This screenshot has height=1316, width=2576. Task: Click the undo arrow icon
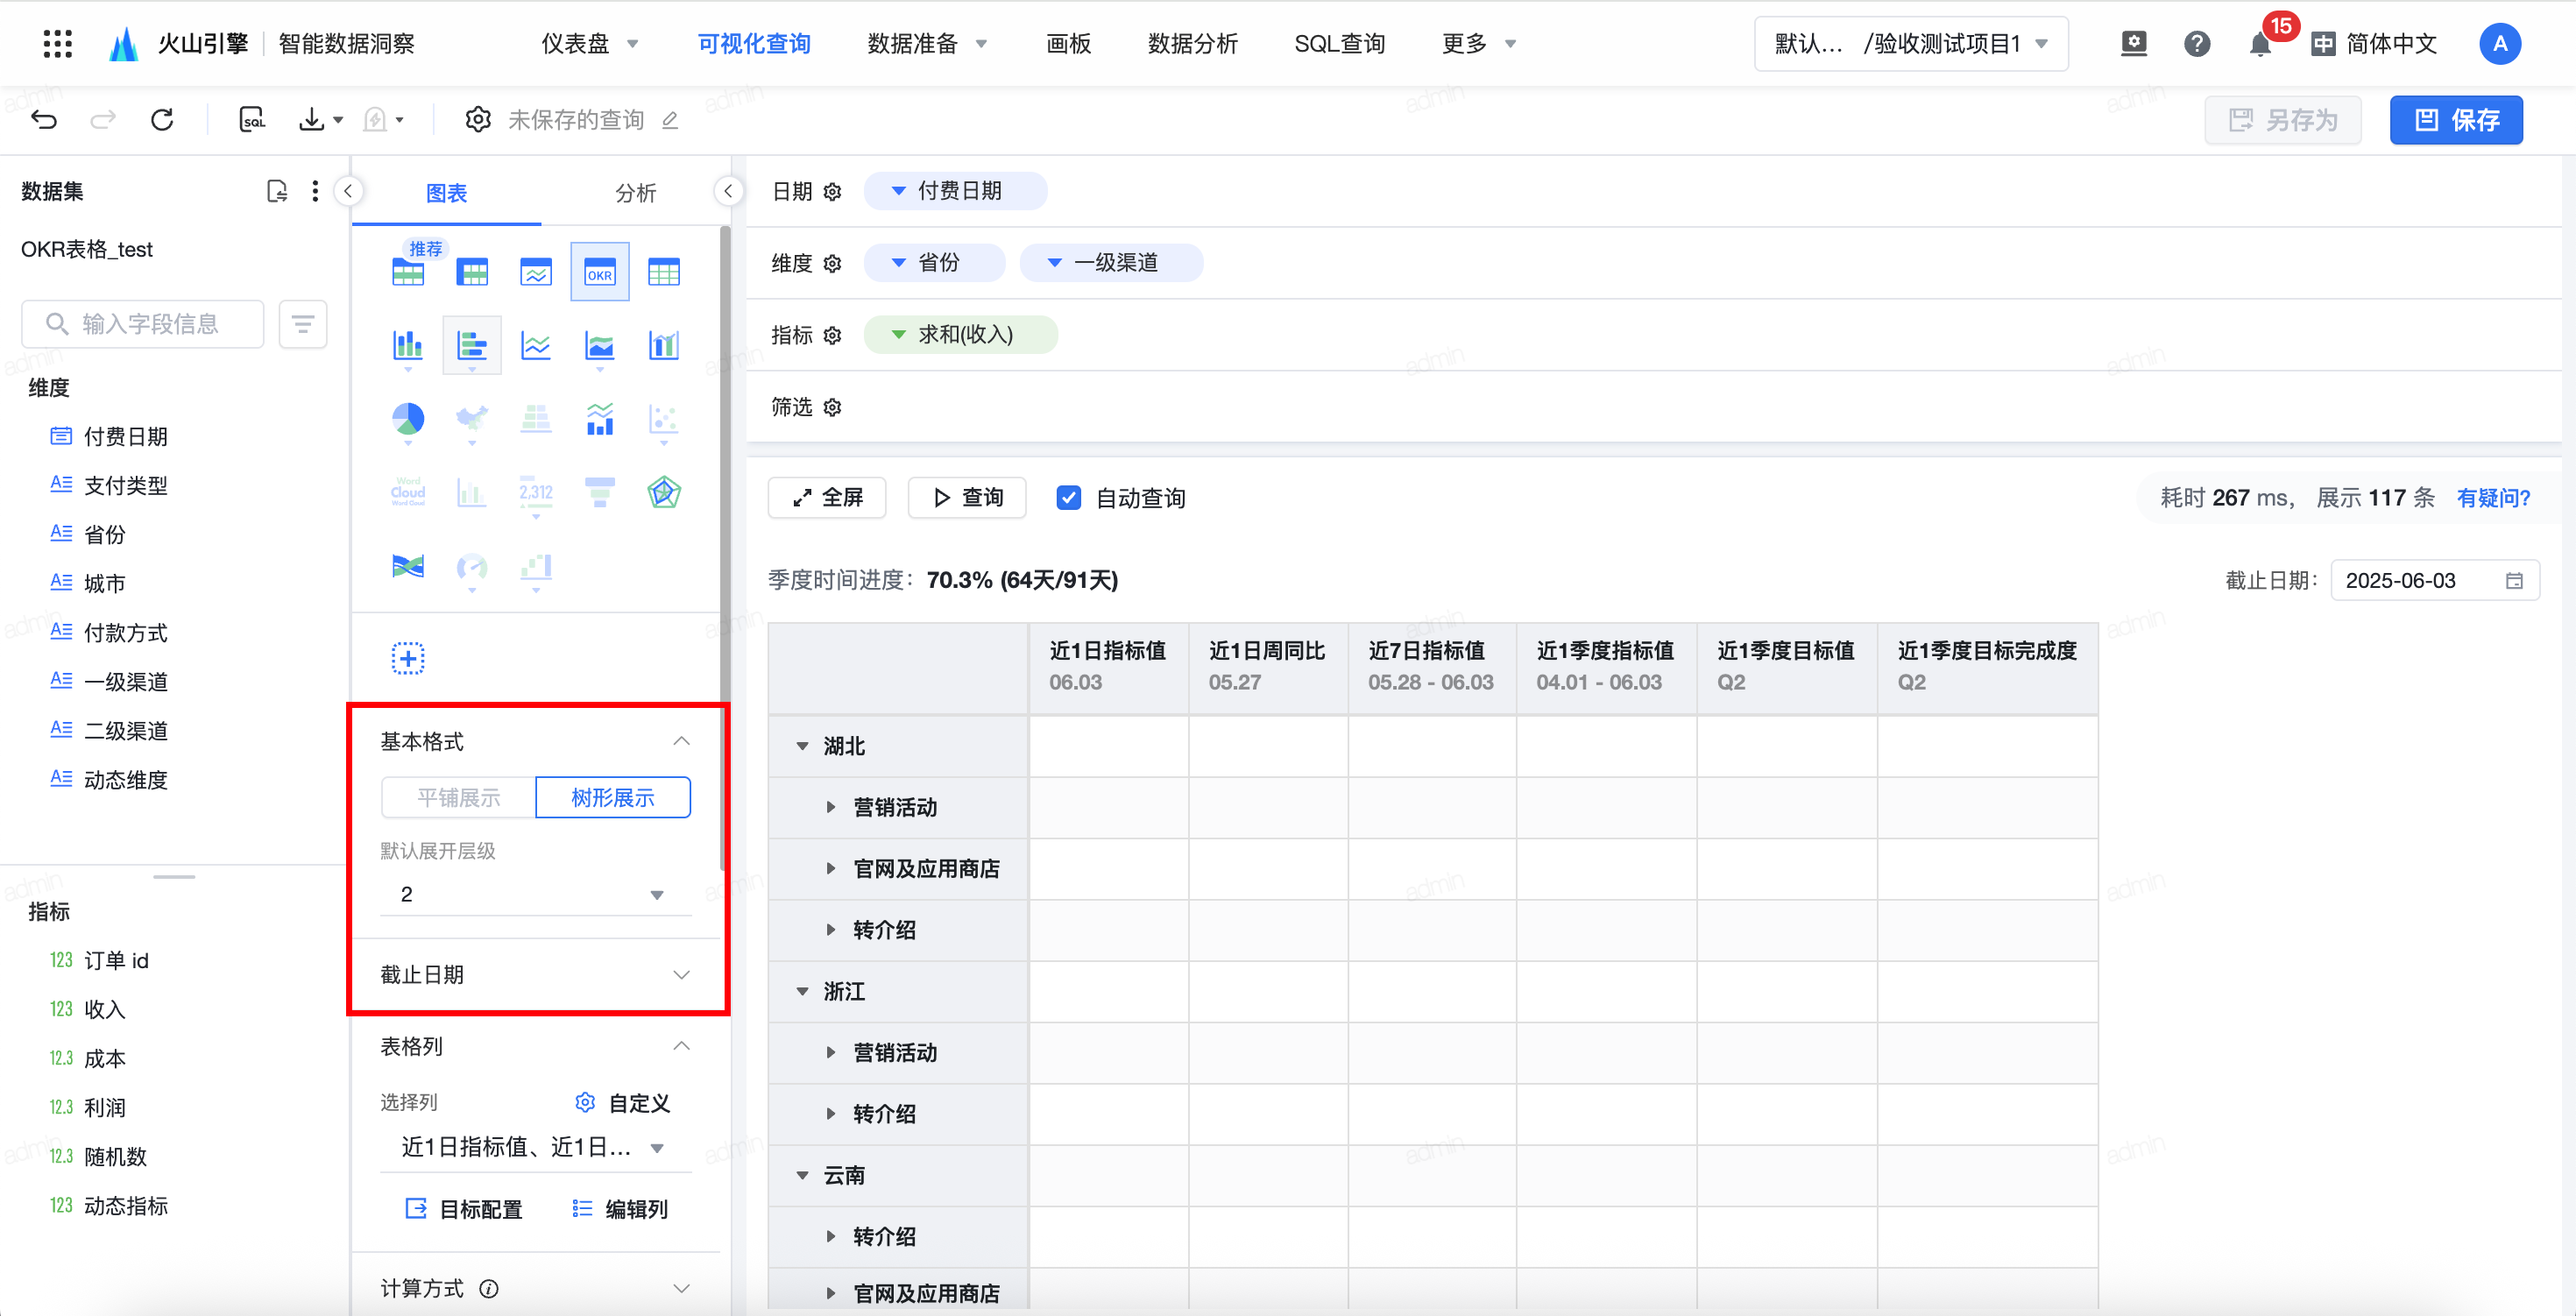44,120
